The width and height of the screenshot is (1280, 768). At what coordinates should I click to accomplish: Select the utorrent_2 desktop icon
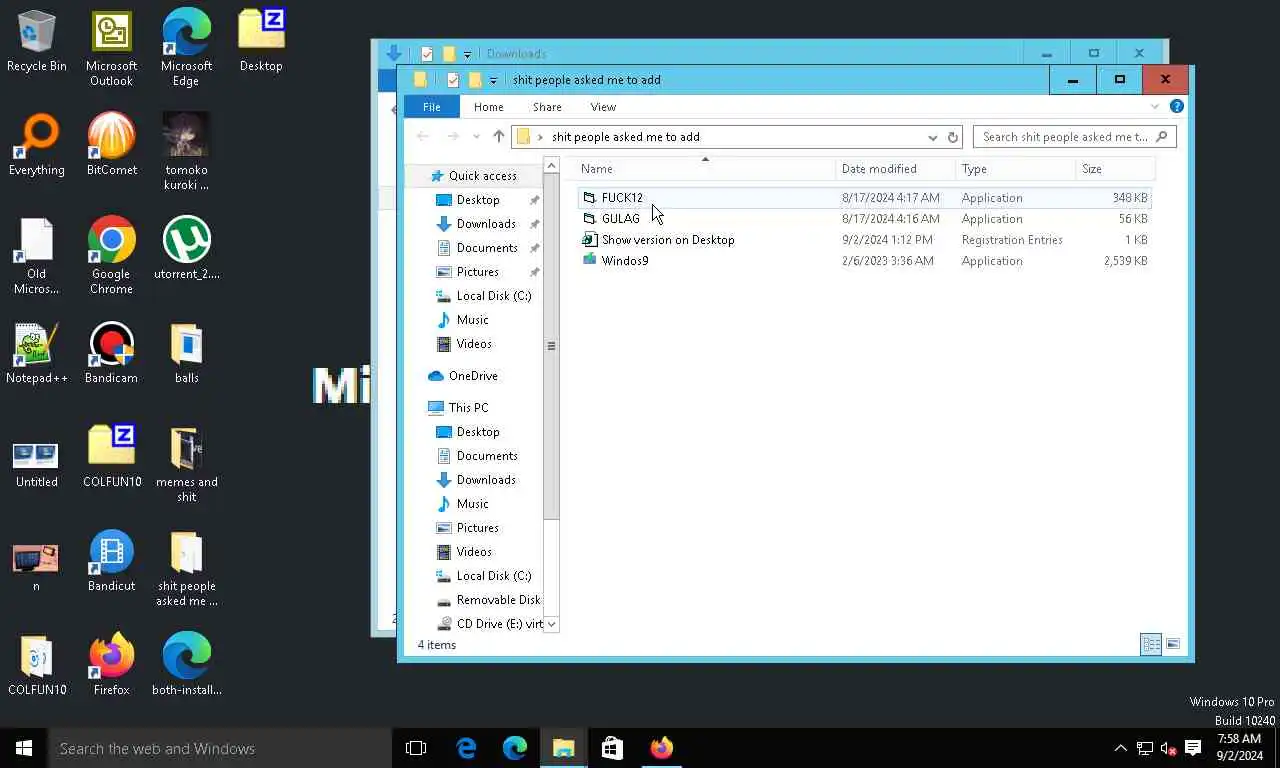click(x=186, y=250)
